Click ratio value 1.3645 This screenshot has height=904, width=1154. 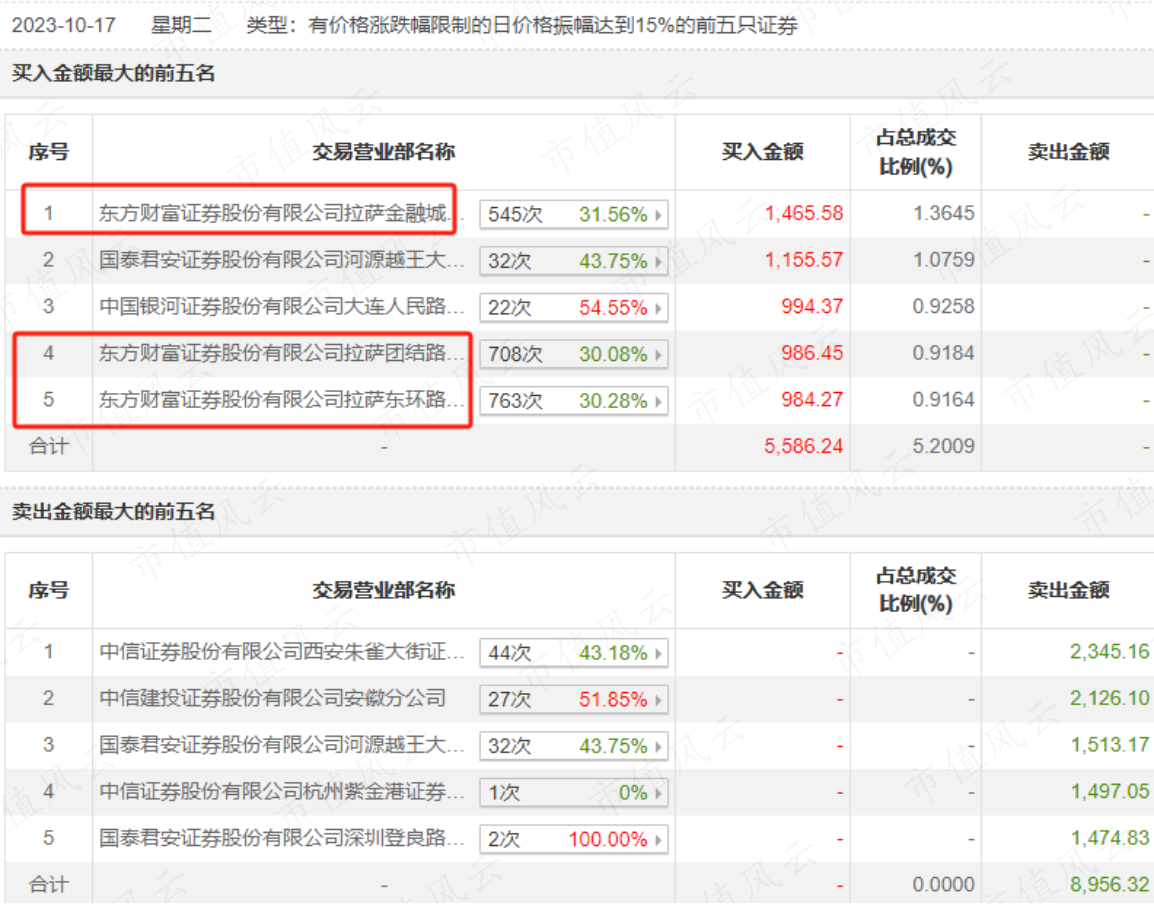coord(944,213)
